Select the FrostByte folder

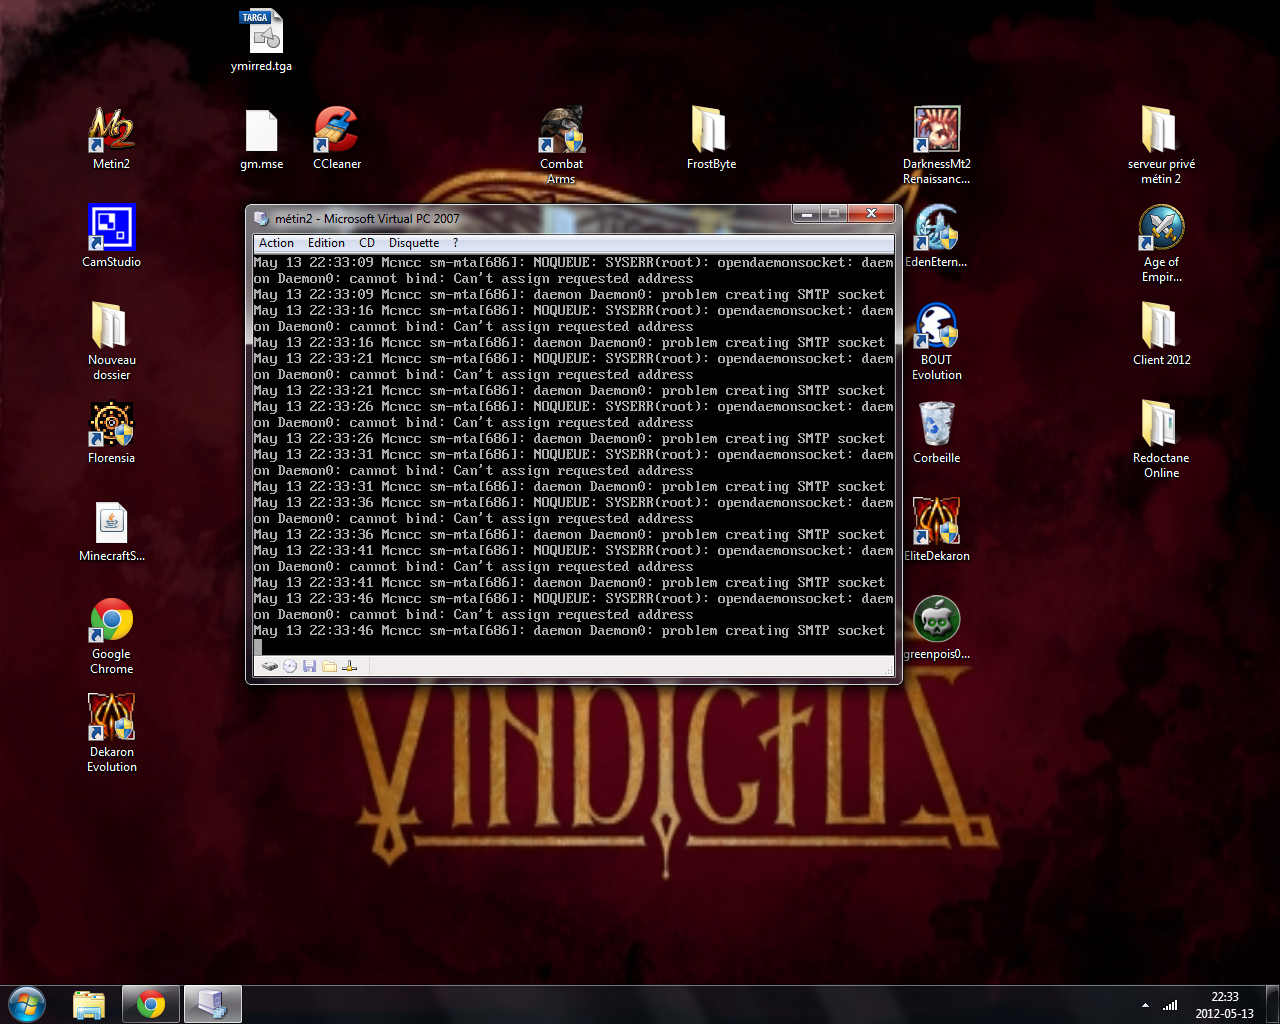click(711, 139)
